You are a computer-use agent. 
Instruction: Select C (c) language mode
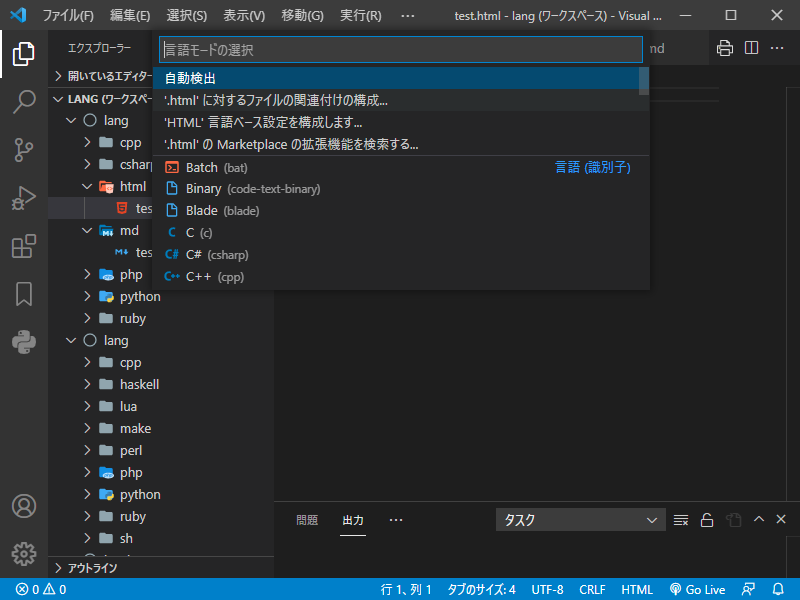pyautogui.click(x=401, y=233)
